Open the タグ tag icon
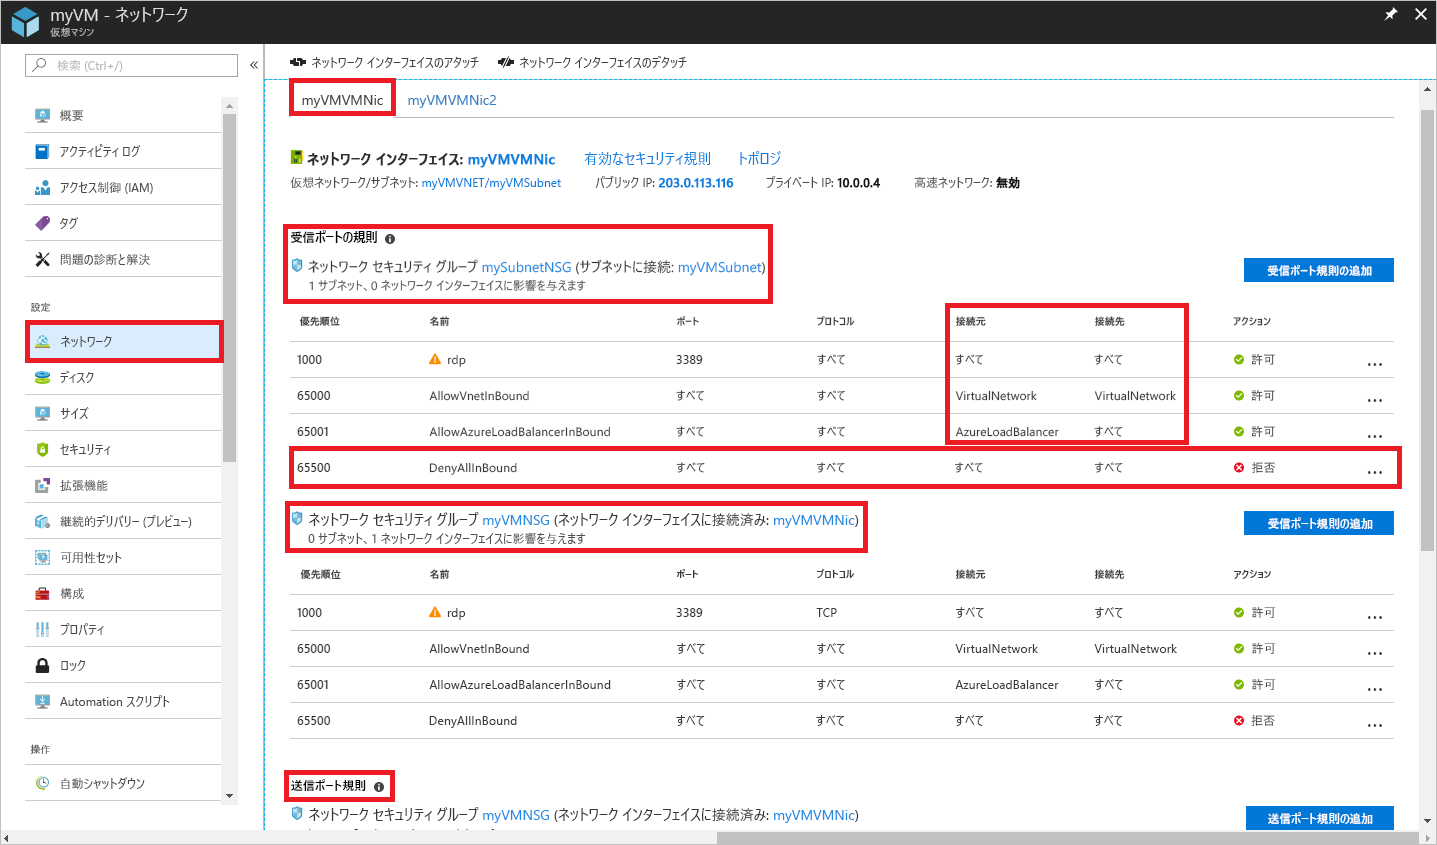 (x=42, y=223)
